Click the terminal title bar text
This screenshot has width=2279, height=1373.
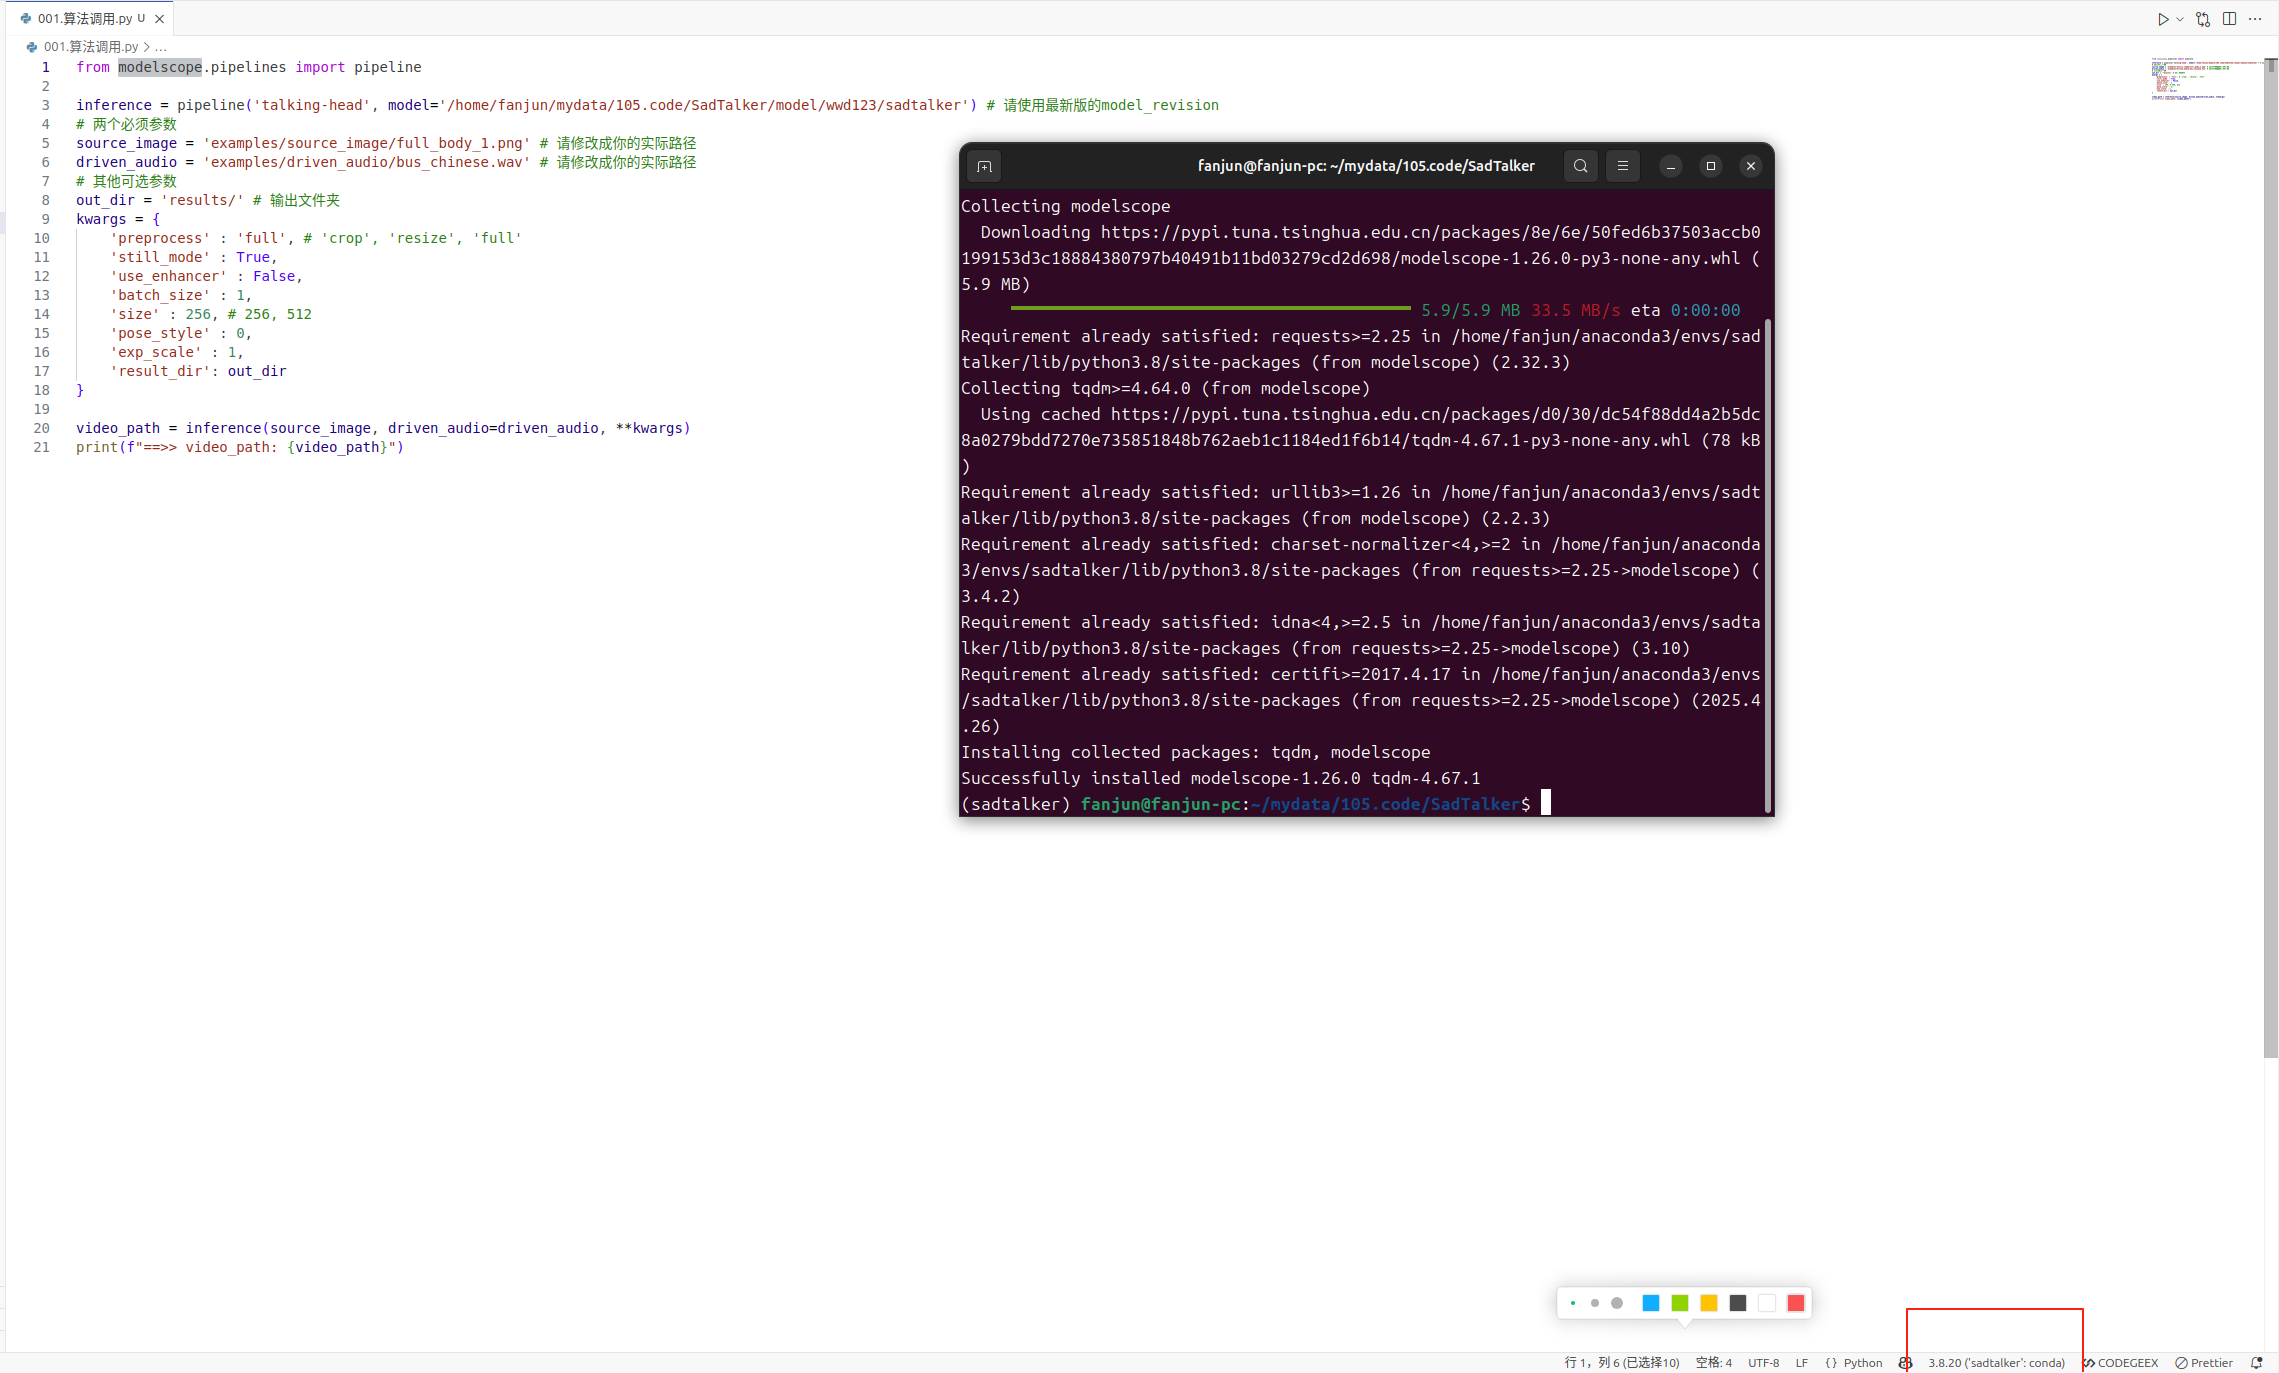pyautogui.click(x=1366, y=166)
